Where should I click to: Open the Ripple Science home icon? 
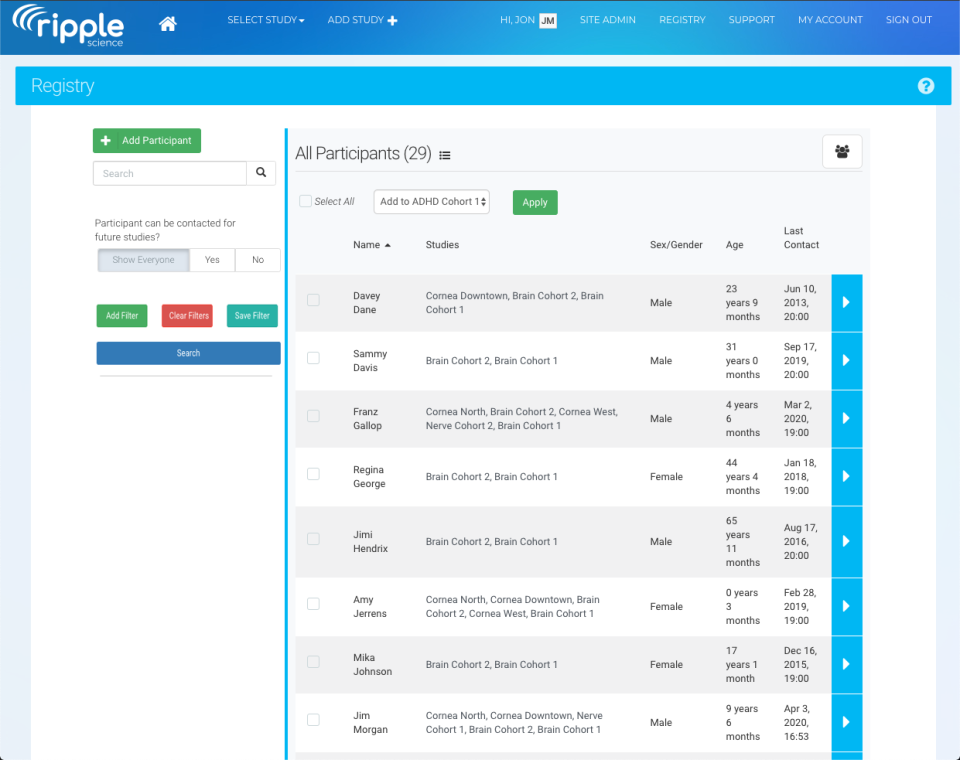coord(167,19)
